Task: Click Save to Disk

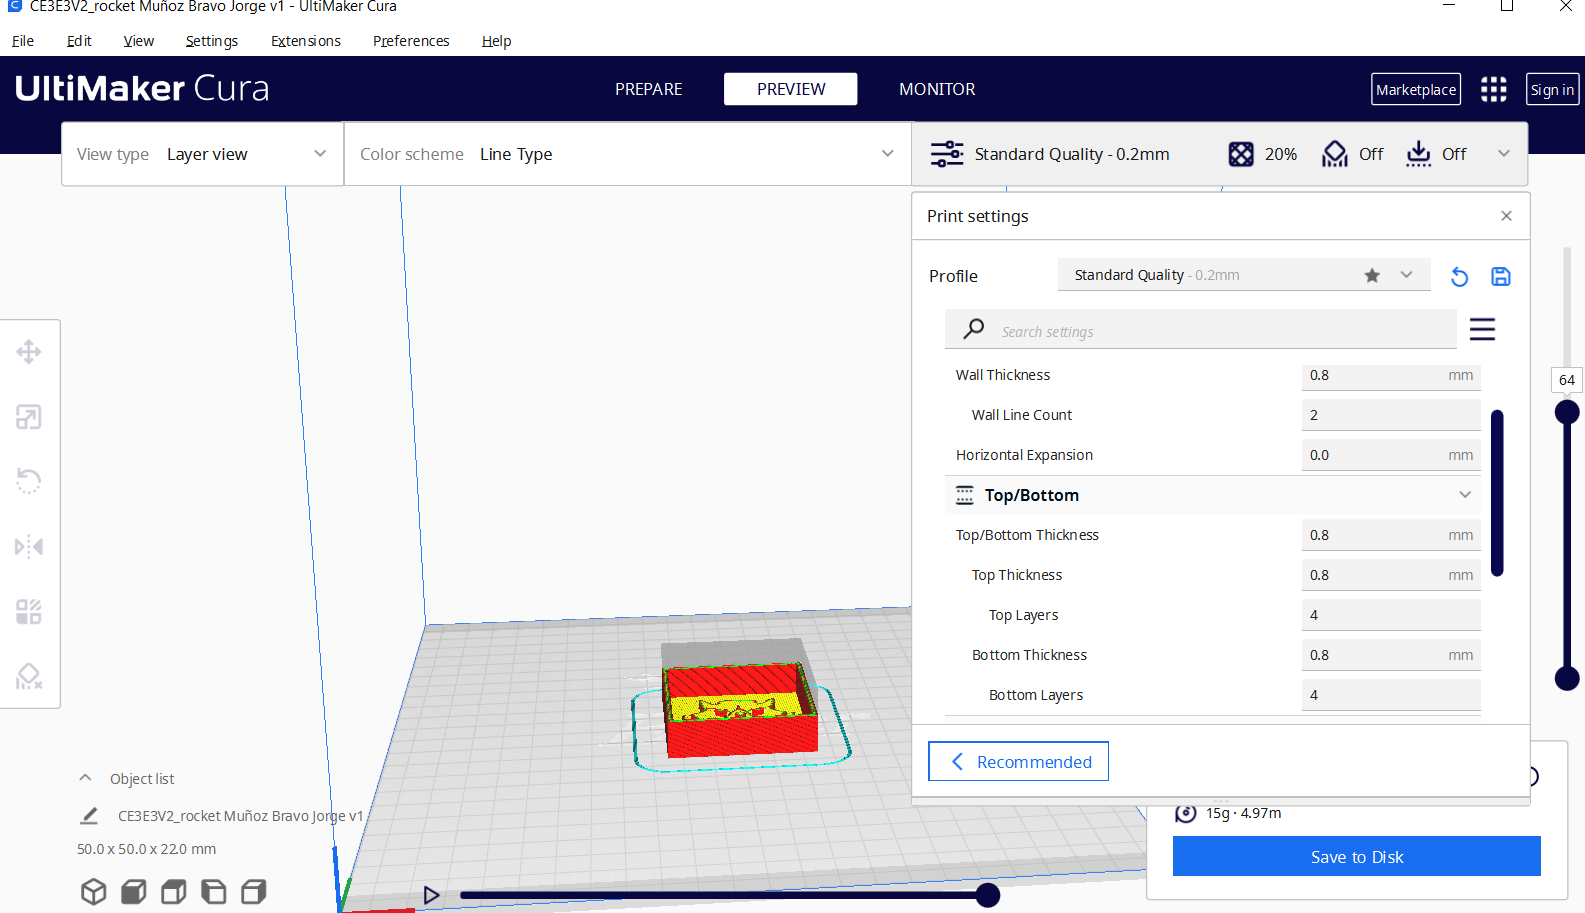Action: pos(1357,856)
